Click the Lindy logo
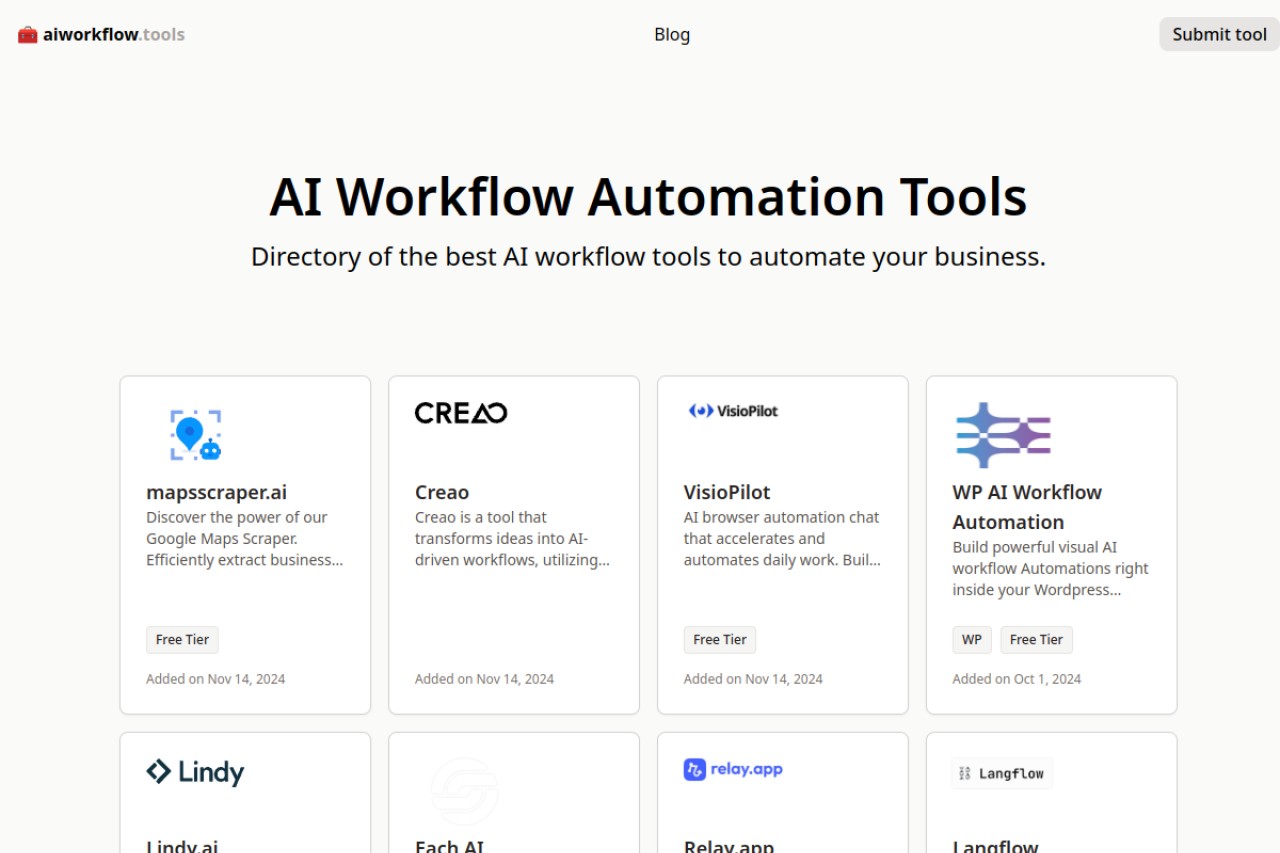Image resolution: width=1280 pixels, height=853 pixels. point(195,772)
